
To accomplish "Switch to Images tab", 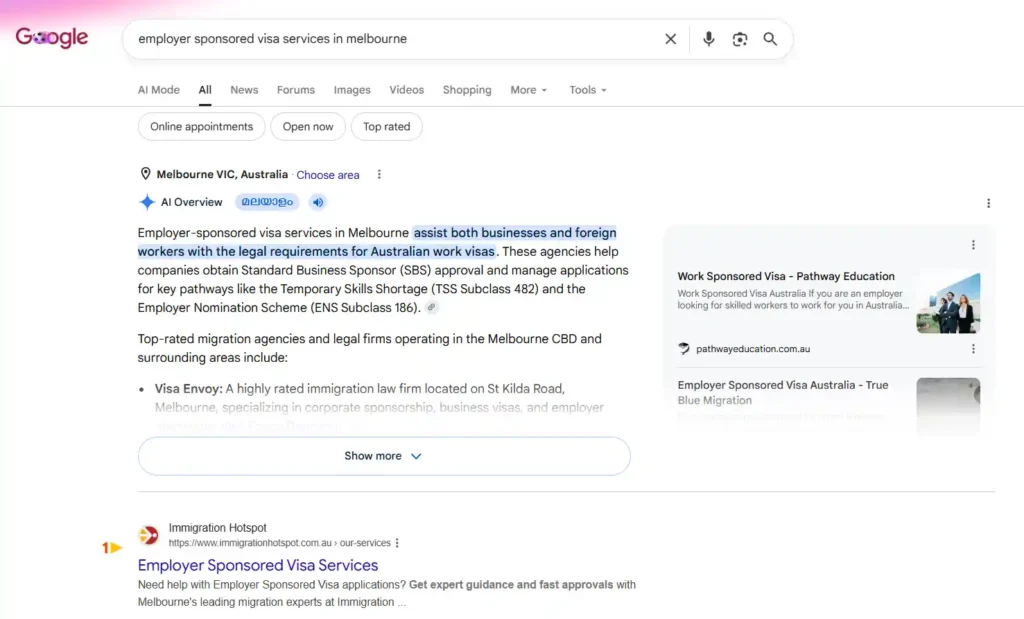I will [352, 90].
